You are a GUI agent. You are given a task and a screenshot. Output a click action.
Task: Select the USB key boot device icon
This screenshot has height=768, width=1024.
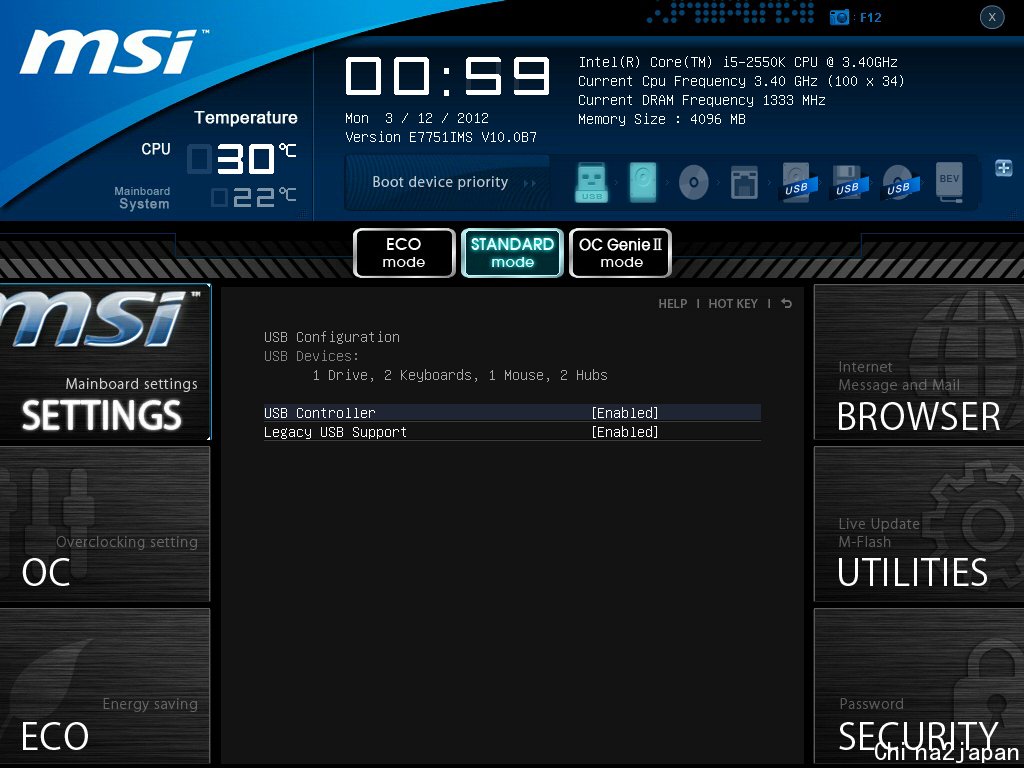coord(592,182)
